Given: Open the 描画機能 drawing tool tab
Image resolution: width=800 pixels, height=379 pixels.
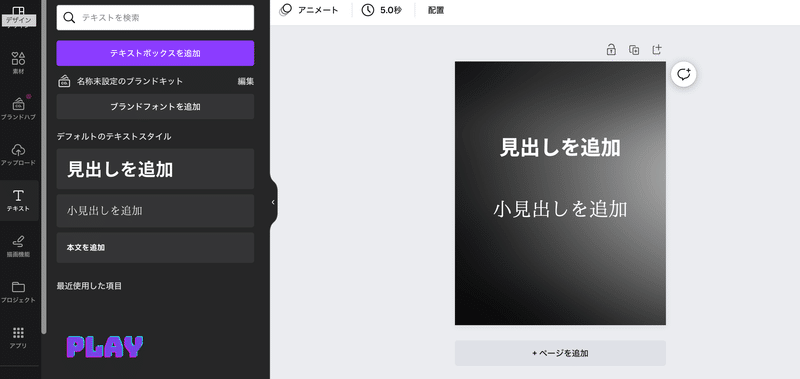Looking at the screenshot, I should [x=18, y=246].
